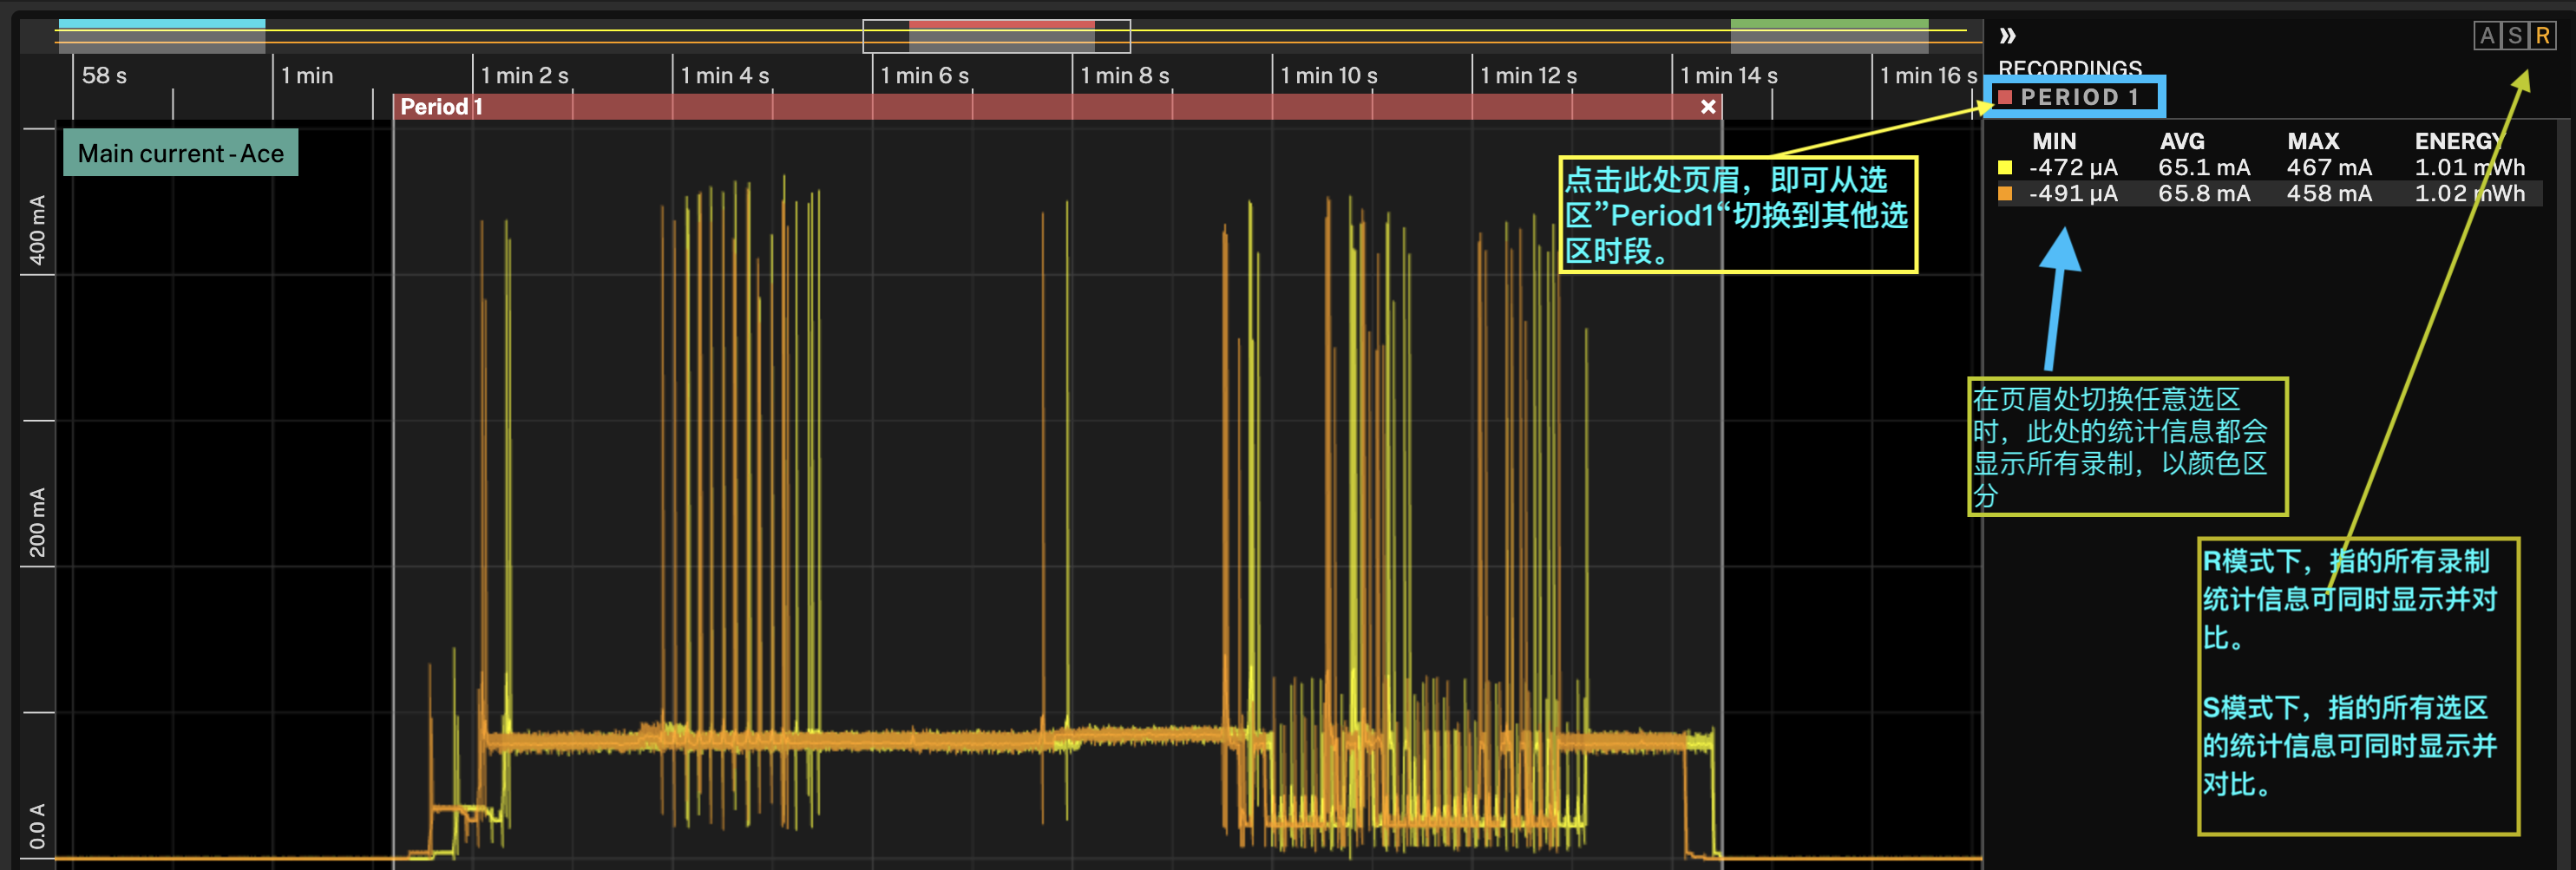Select the Period 1 selection bar label
The width and height of the screenshot is (2576, 870).
(441, 106)
